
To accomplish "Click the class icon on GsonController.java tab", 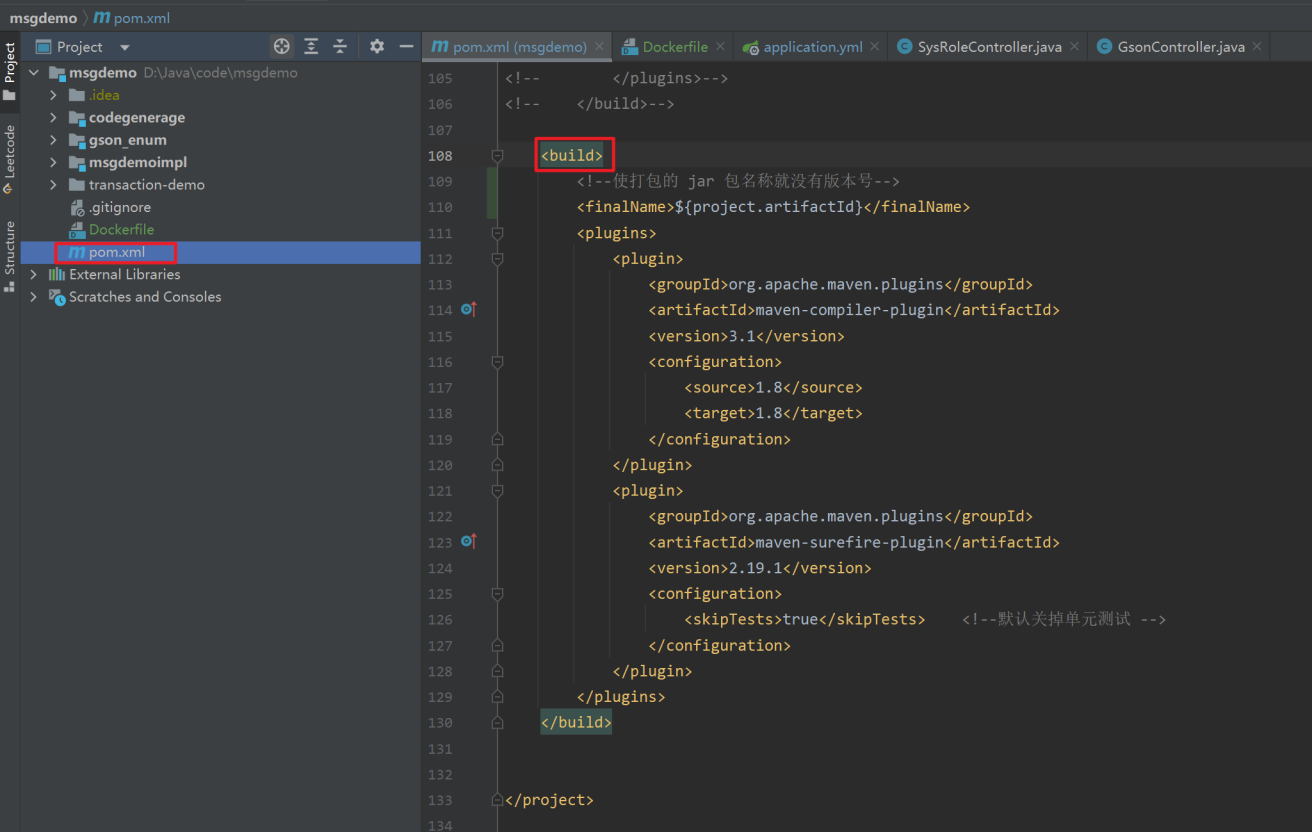I will point(1104,47).
